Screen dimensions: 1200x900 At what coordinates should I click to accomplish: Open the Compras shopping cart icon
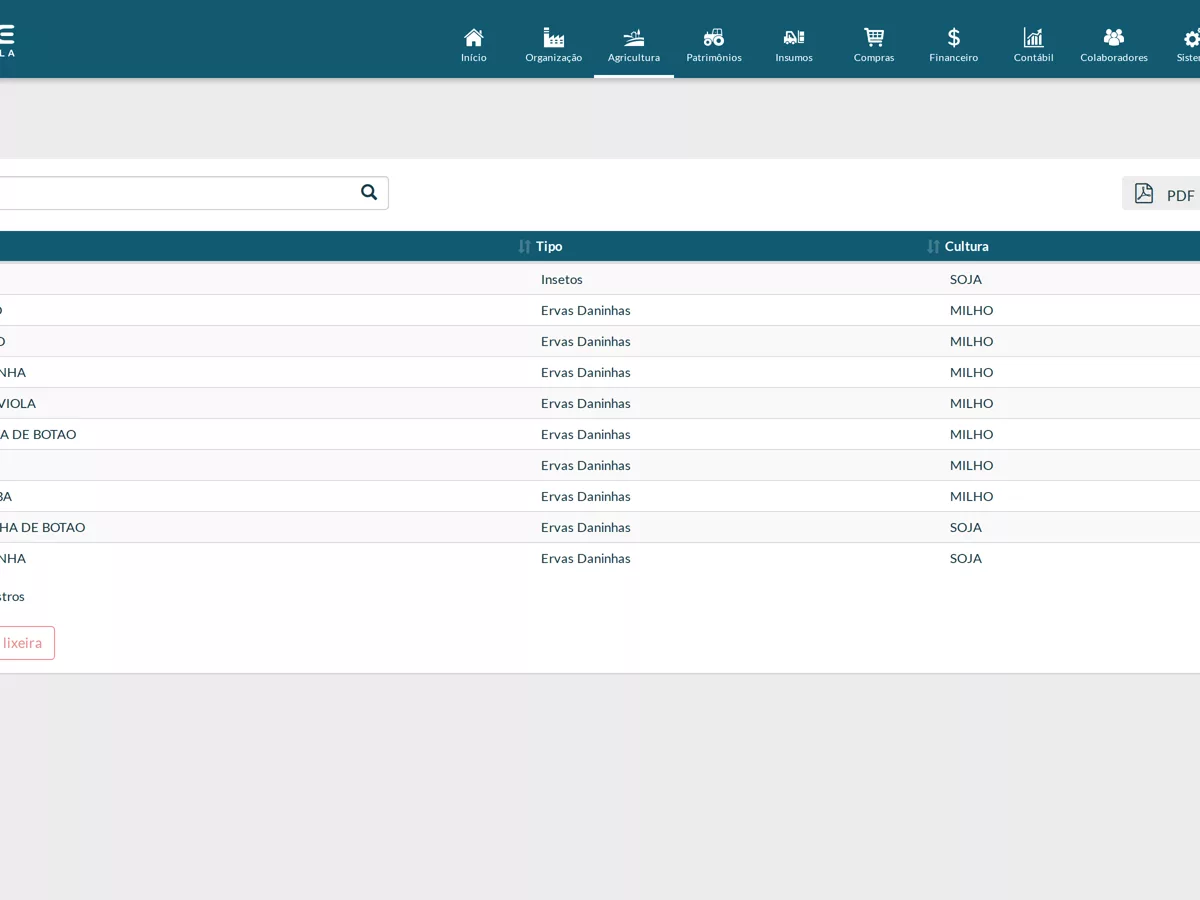pos(874,38)
